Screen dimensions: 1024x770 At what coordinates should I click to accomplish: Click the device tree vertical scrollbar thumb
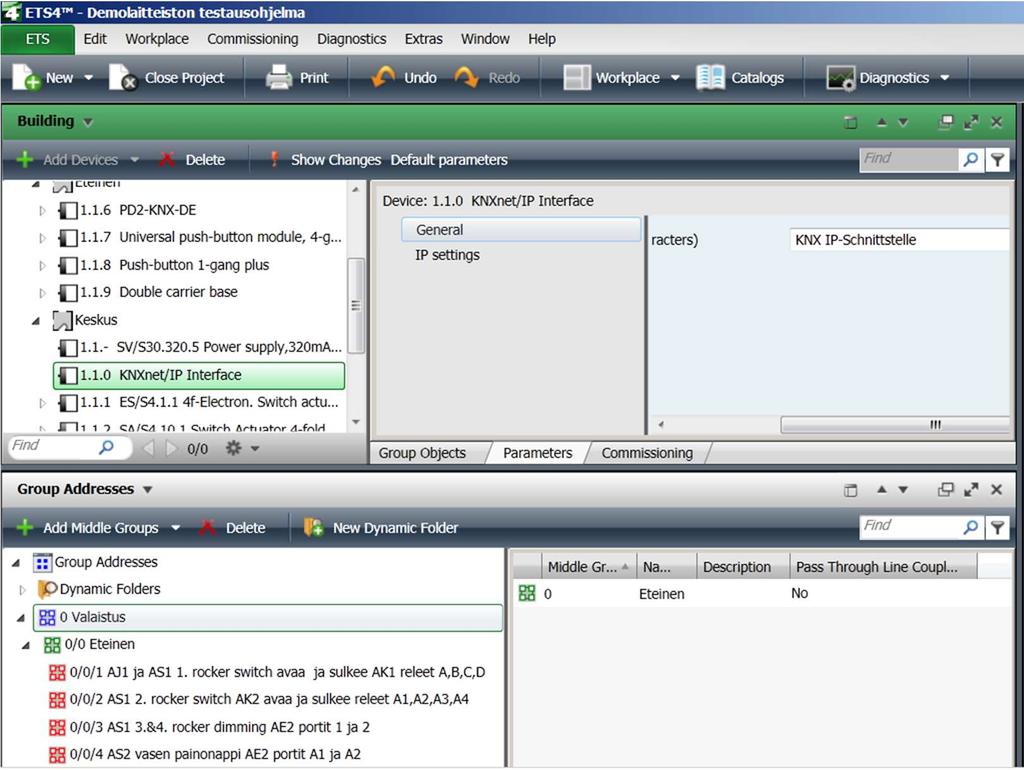pyautogui.click(x=355, y=306)
